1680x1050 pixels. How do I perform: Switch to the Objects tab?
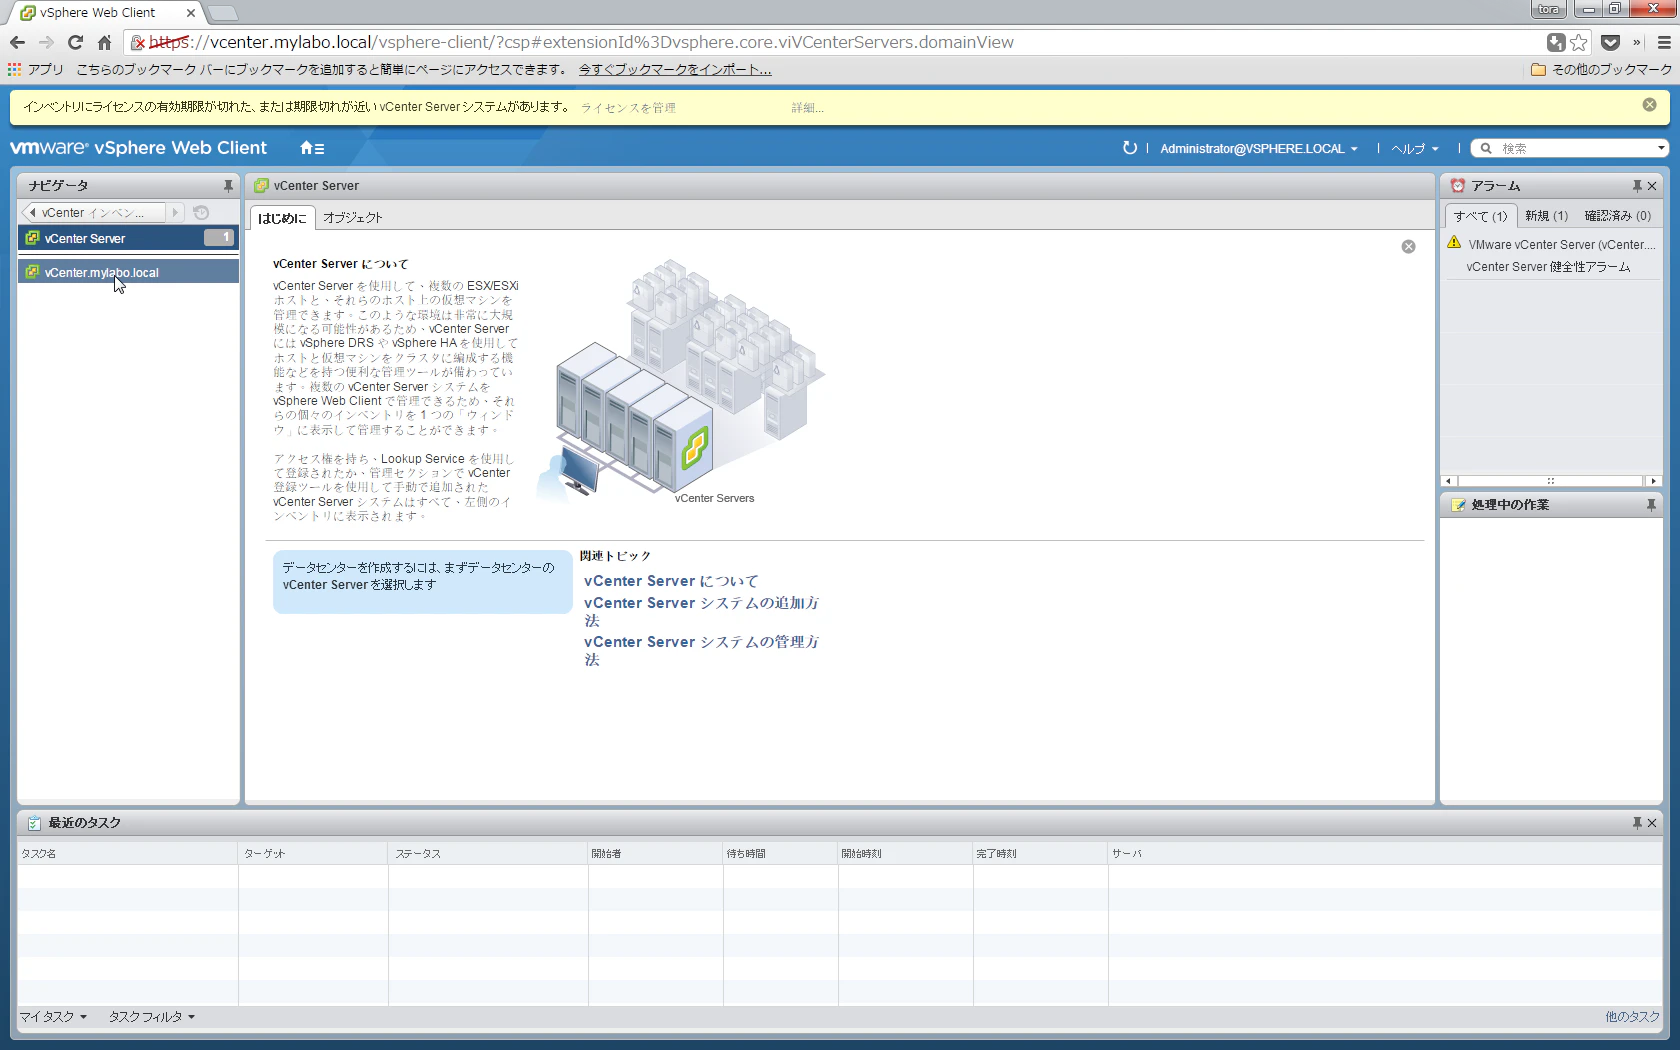click(x=353, y=218)
